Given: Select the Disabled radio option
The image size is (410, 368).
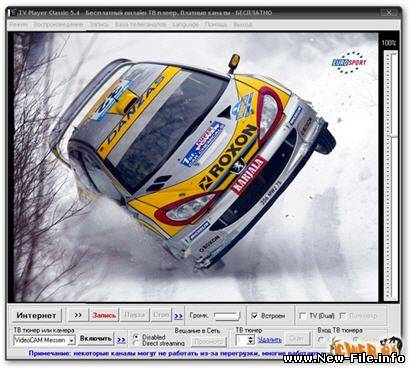Looking at the screenshot, I should pyautogui.click(x=136, y=337).
